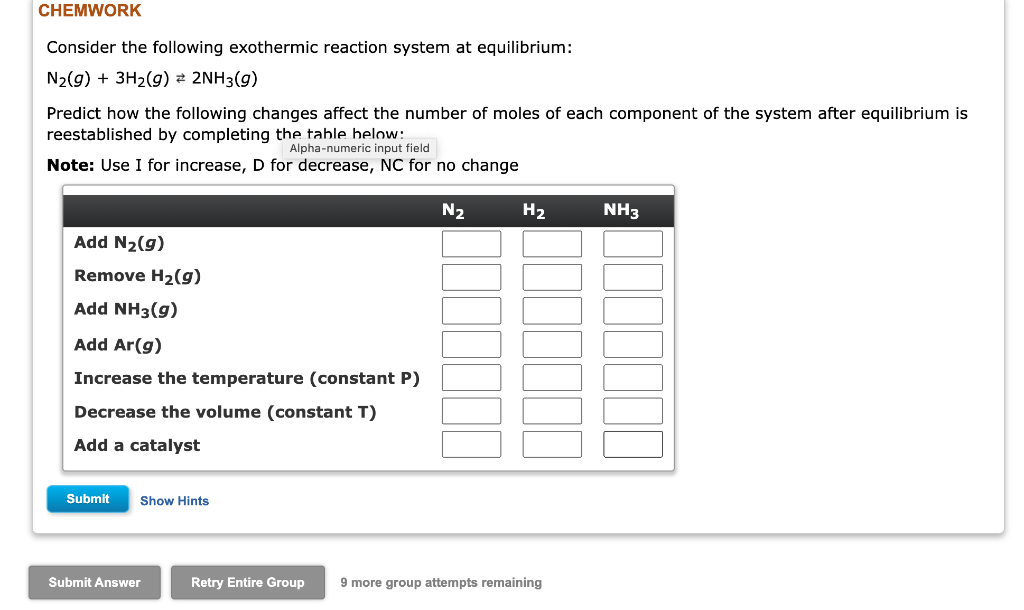The image size is (1024, 610).
Task: Click the N2 input field for Add N2(g)
Action: 471,243
